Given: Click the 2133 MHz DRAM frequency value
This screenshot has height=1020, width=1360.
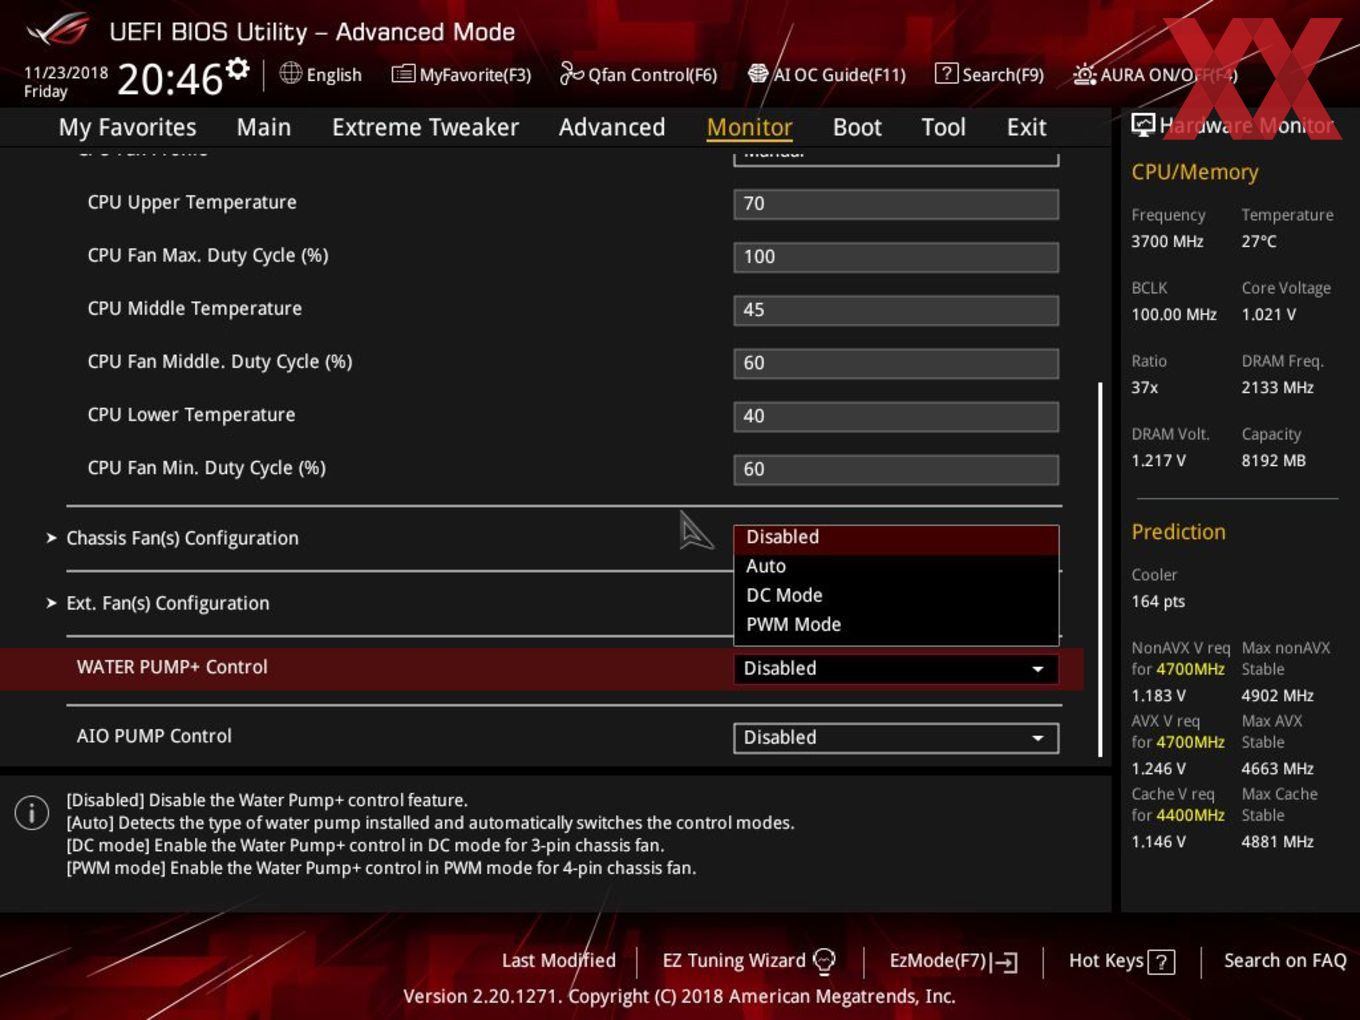Looking at the screenshot, I should pos(1277,387).
